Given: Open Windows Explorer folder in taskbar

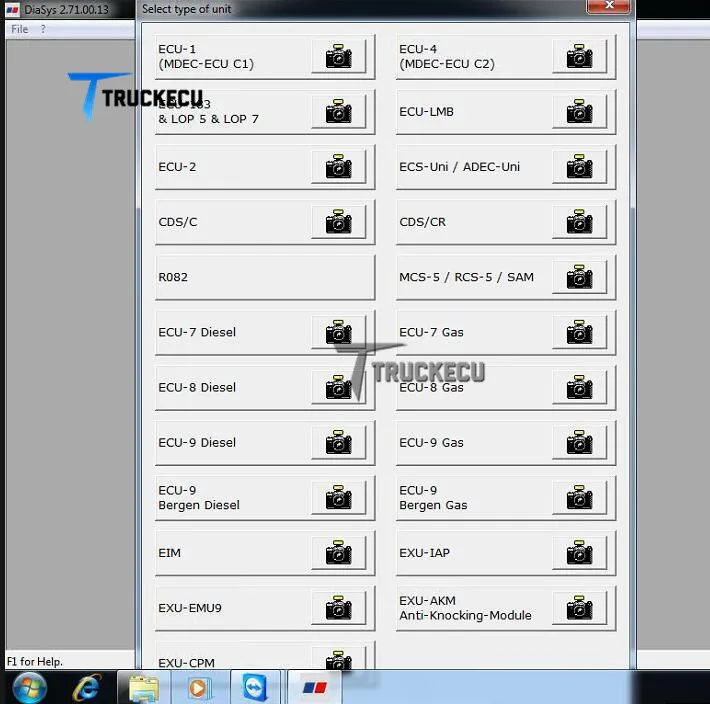Looking at the screenshot, I should coord(144,688).
